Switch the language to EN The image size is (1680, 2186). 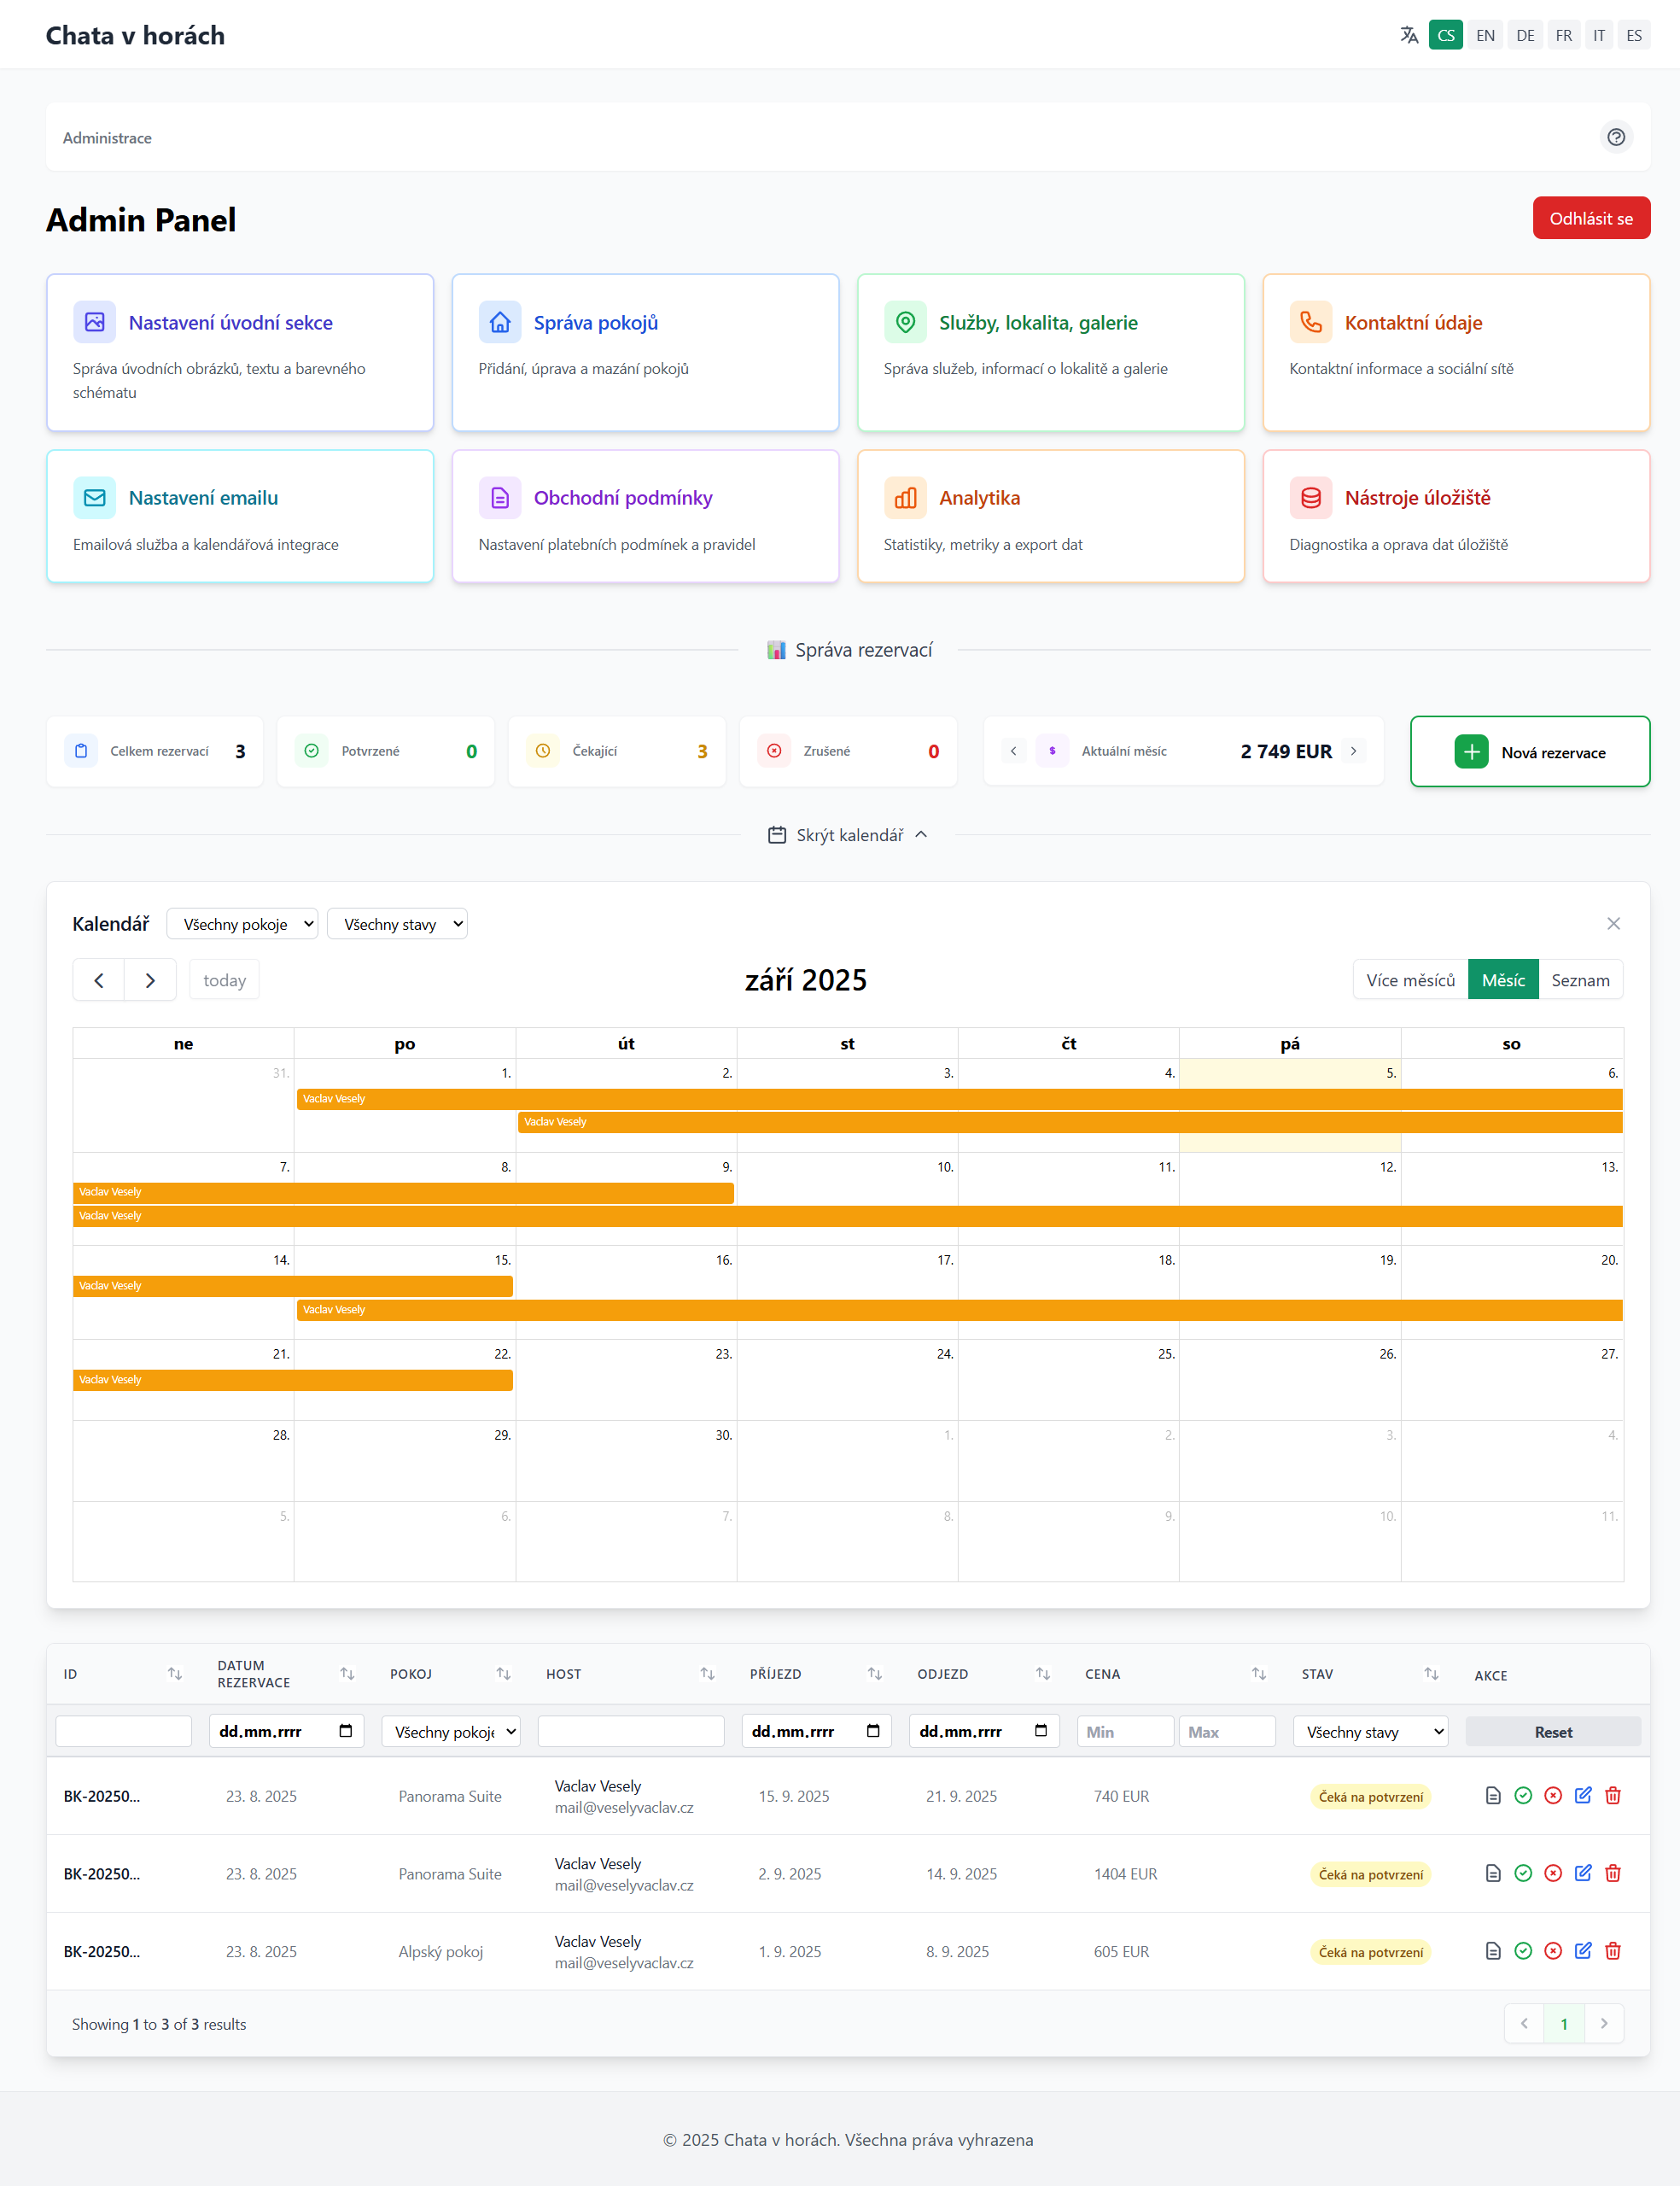pos(1485,35)
